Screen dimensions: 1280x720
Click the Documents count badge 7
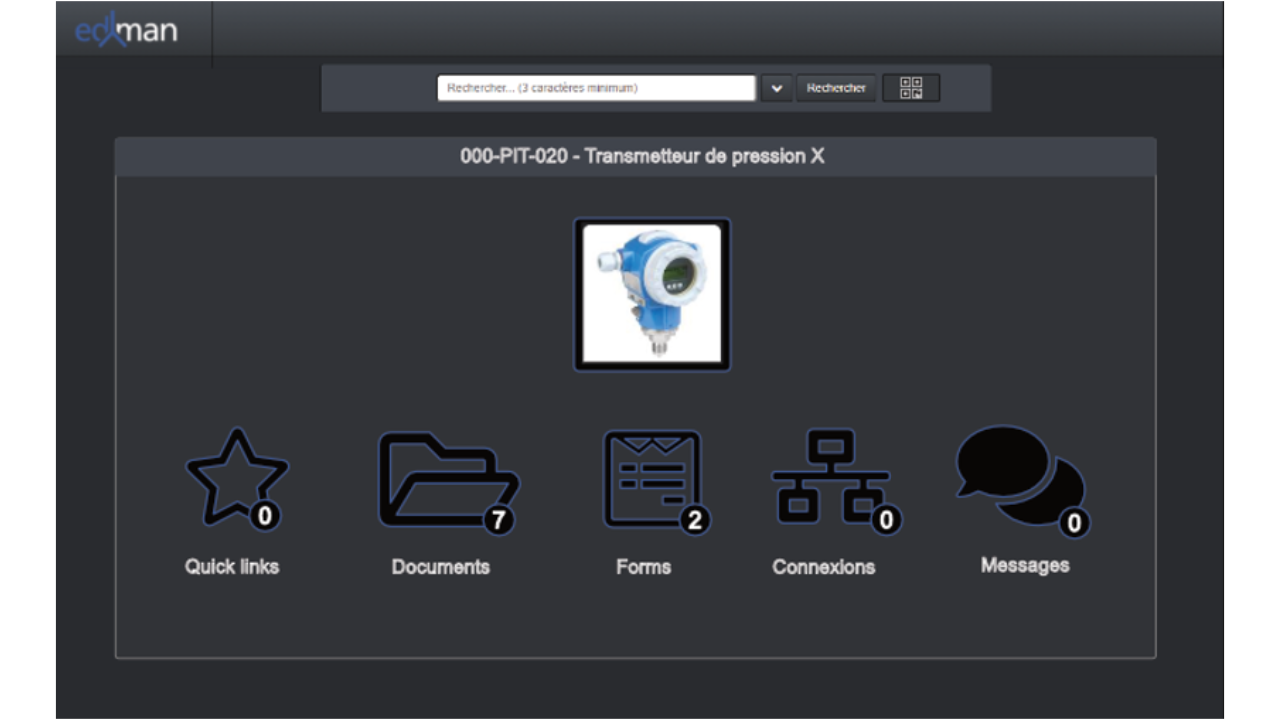pyautogui.click(x=498, y=519)
